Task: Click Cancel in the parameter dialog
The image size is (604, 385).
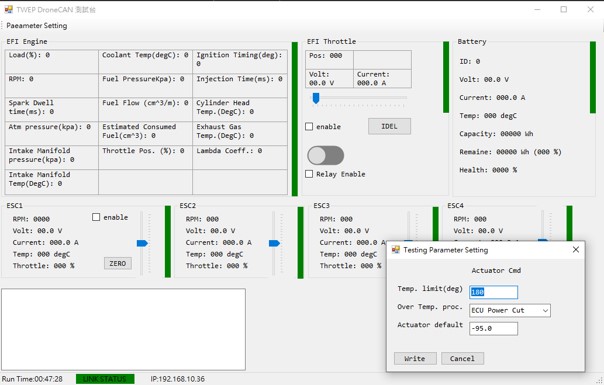Action: (462, 359)
